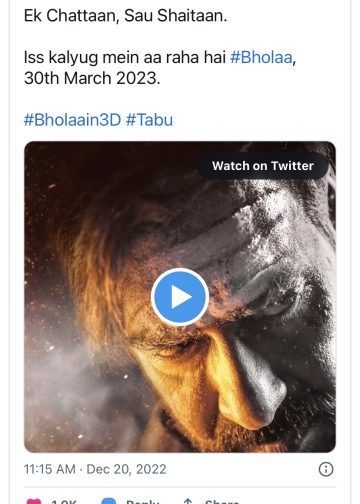Open the #Tabu hashtag

149,120
